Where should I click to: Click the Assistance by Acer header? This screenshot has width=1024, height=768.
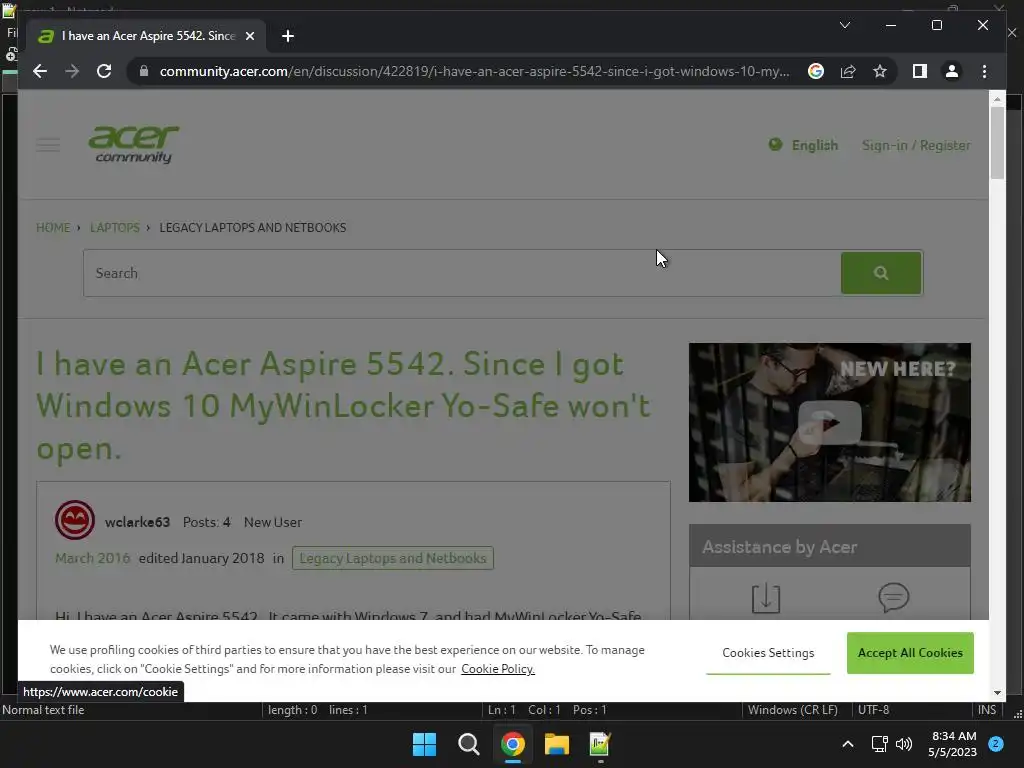pos(829,546)
